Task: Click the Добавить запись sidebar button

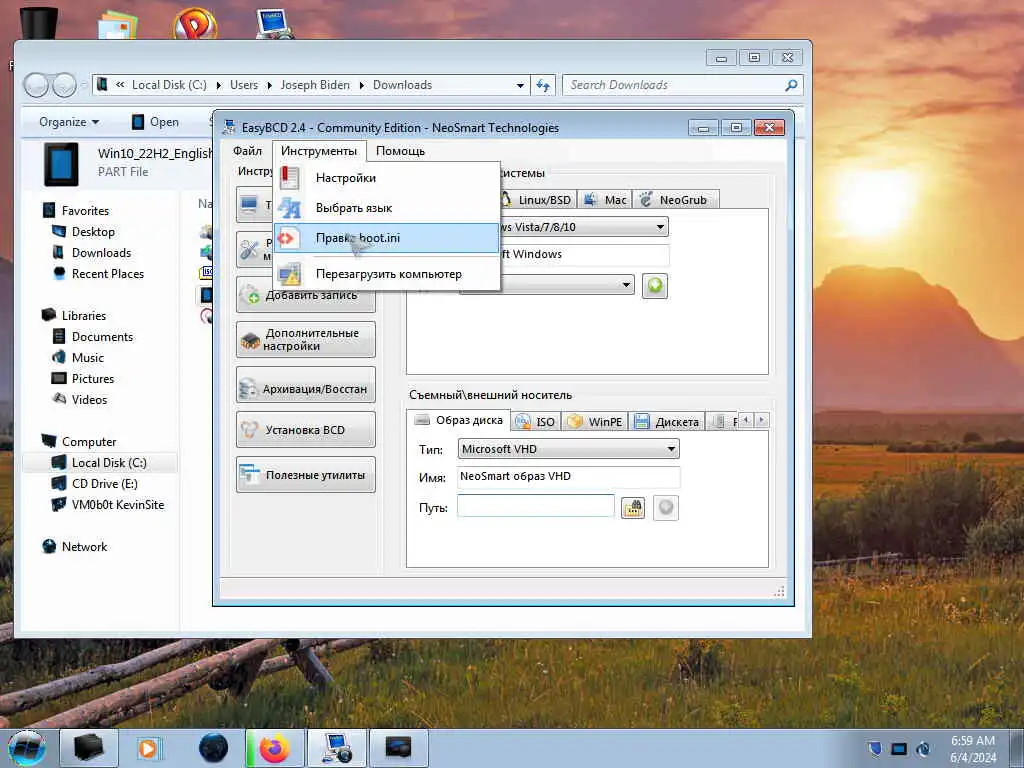Action: (306, 295)
